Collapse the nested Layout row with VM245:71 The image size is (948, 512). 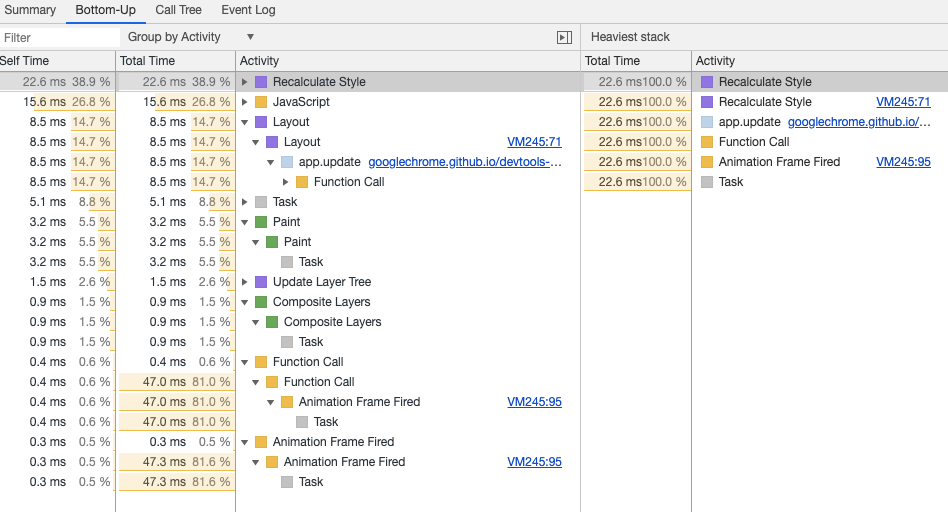255,141
